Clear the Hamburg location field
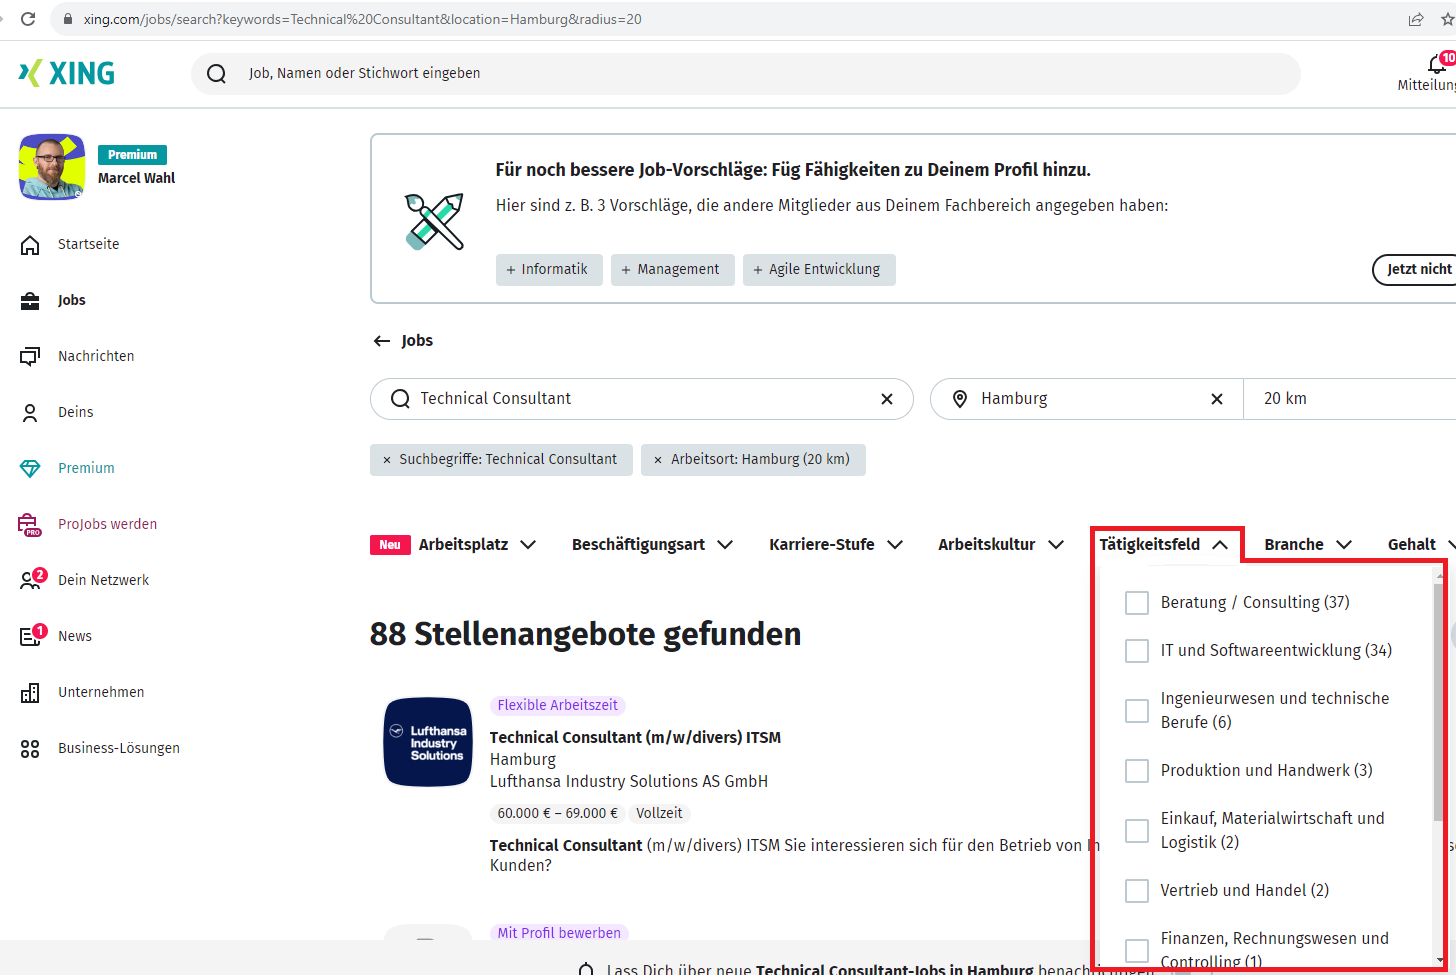Screen dimensions: 1456x975 (1216, 399)
